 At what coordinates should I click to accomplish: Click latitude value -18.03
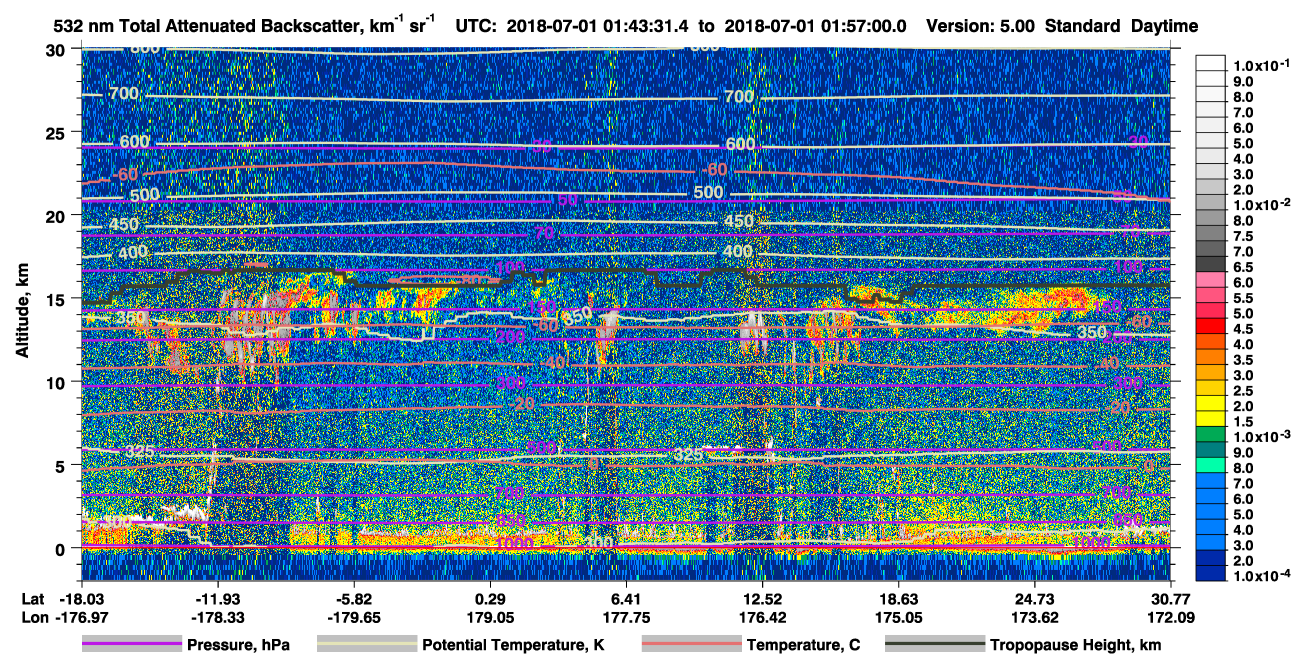pos(80,599)
